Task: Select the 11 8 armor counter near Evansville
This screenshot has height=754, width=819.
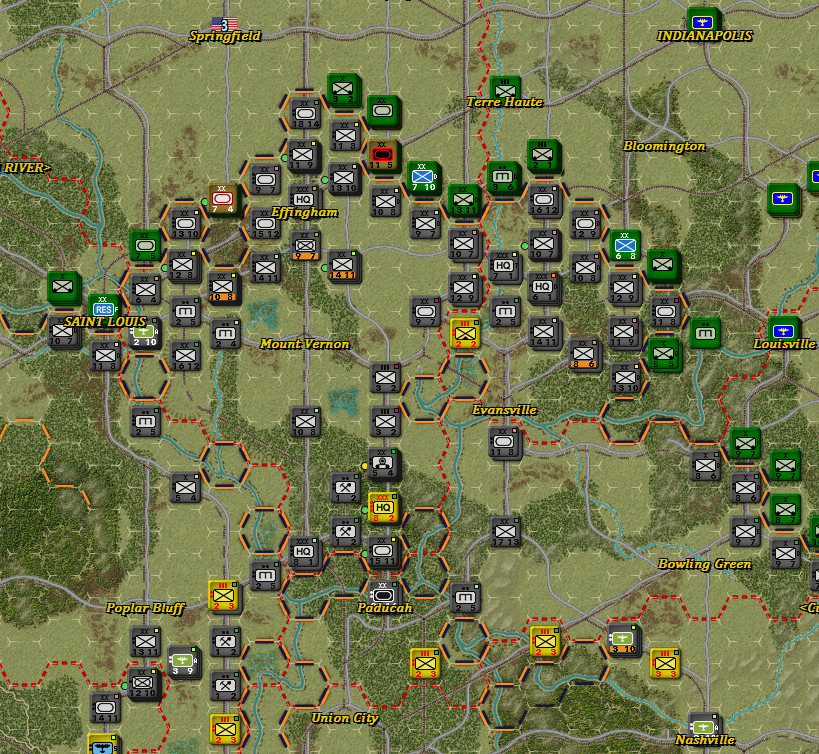Action: click(x=504, y=443)
